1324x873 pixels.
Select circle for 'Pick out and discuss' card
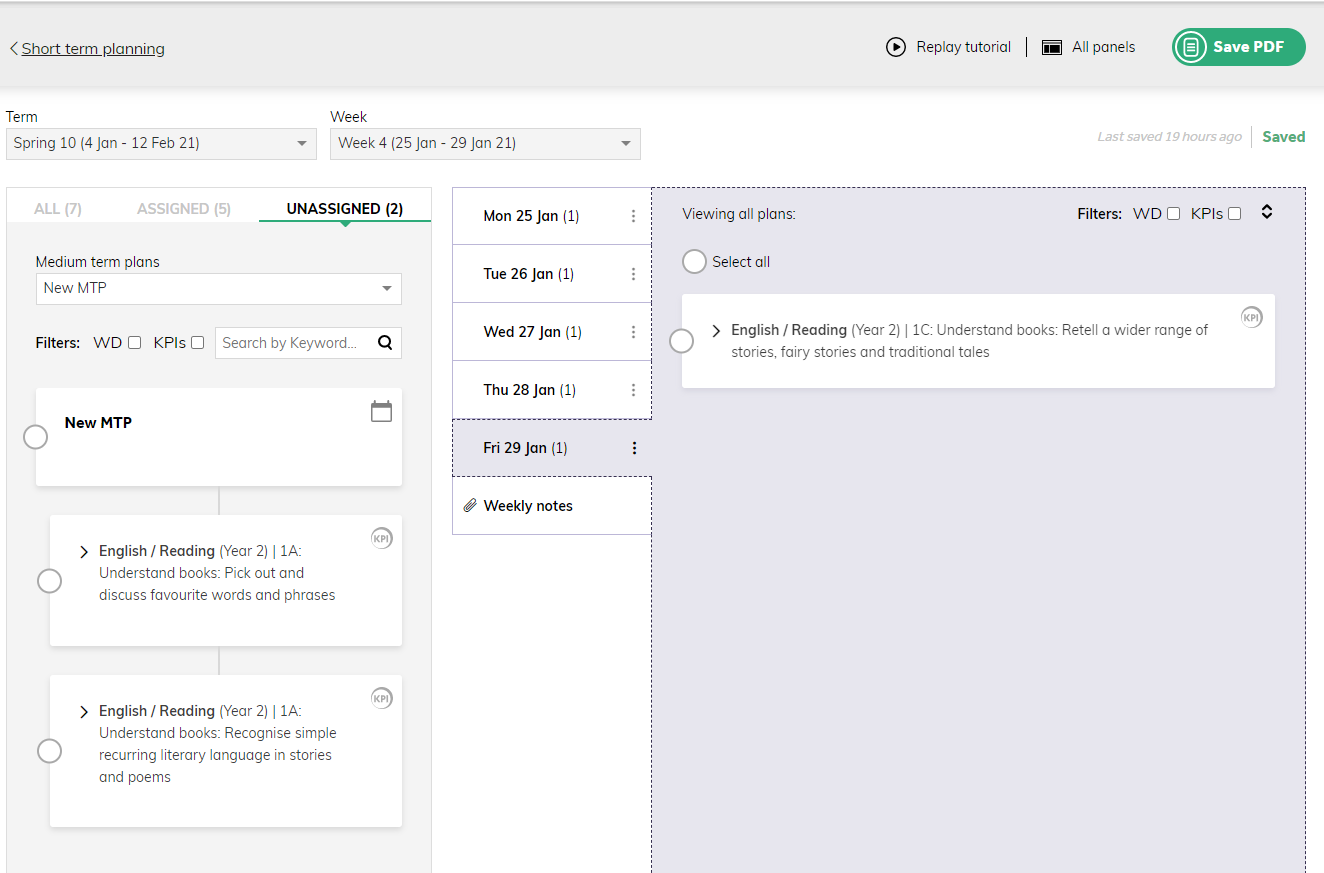(49, 580)
